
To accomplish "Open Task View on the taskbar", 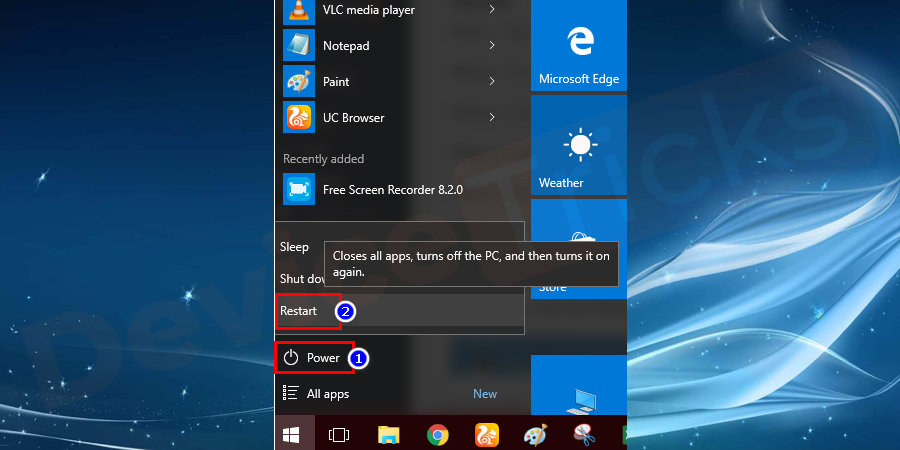I will 338,434.
